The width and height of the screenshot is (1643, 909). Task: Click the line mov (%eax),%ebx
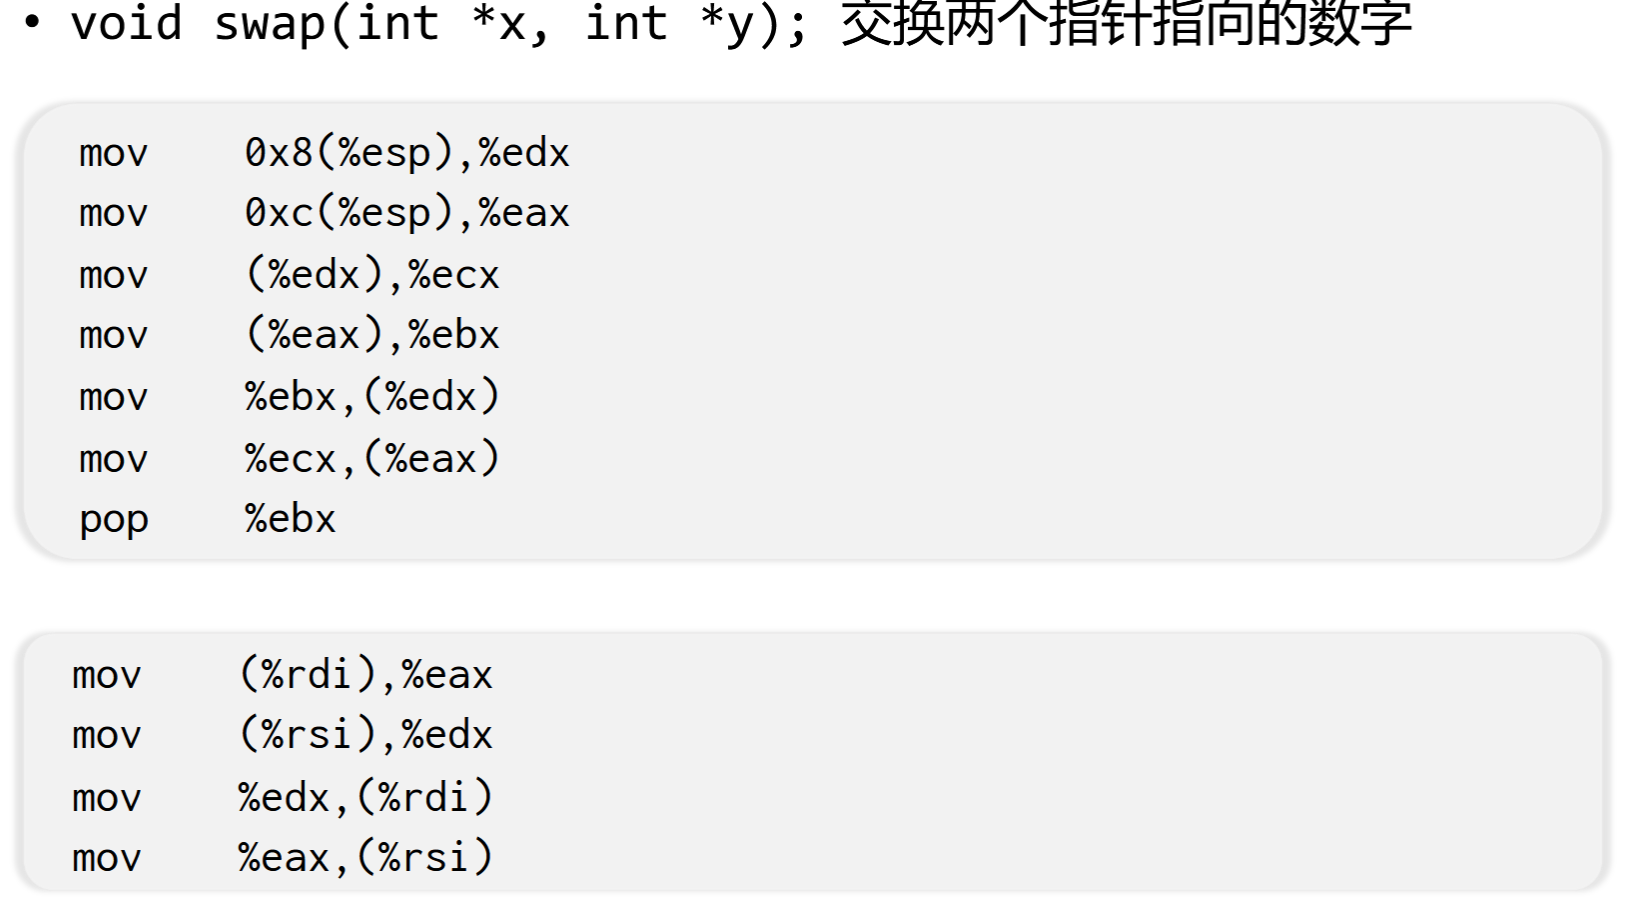point(289,335)
